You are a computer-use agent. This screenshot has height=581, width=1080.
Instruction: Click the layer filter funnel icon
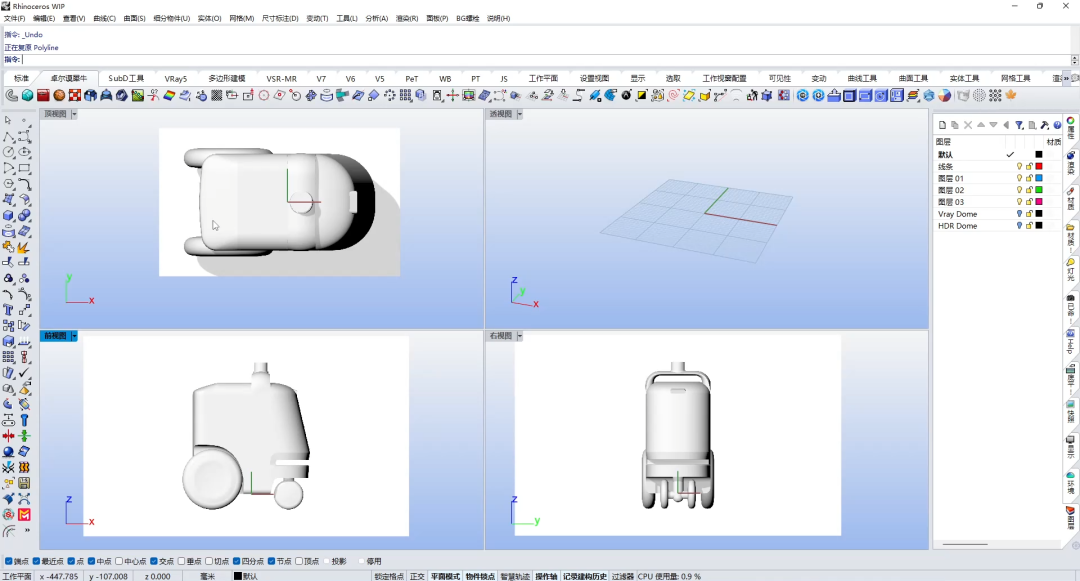pyautogui.click(x=1019, y=125)
